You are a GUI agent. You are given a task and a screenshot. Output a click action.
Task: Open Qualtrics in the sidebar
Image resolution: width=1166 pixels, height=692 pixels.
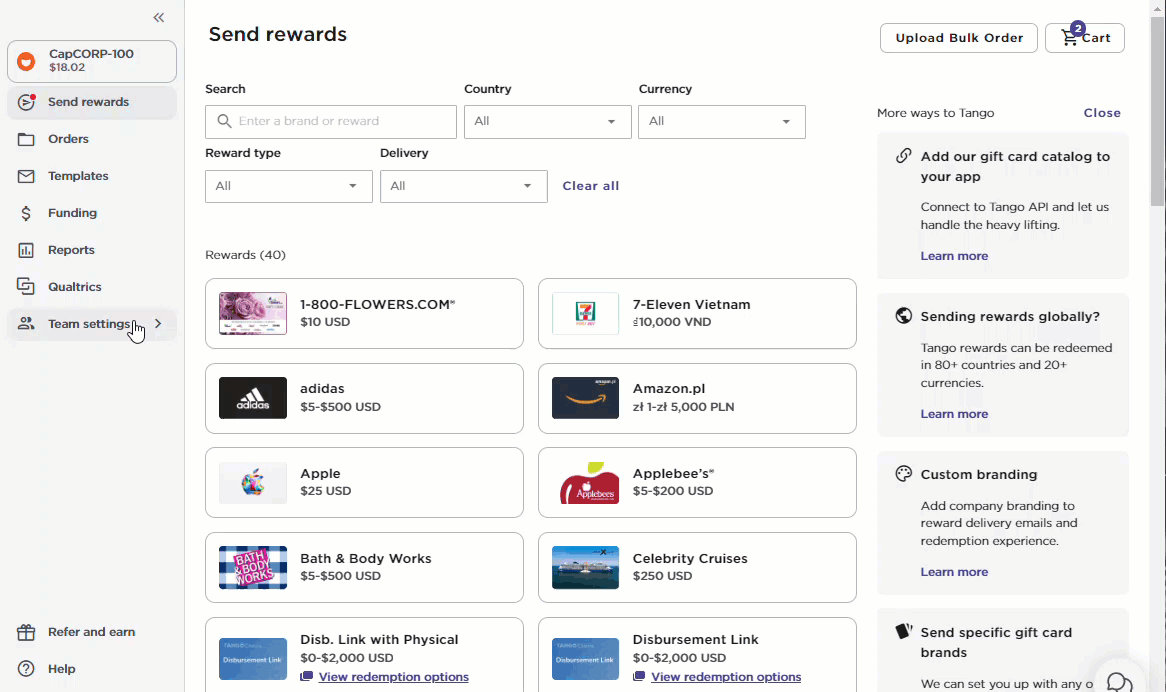pos(74,287)
